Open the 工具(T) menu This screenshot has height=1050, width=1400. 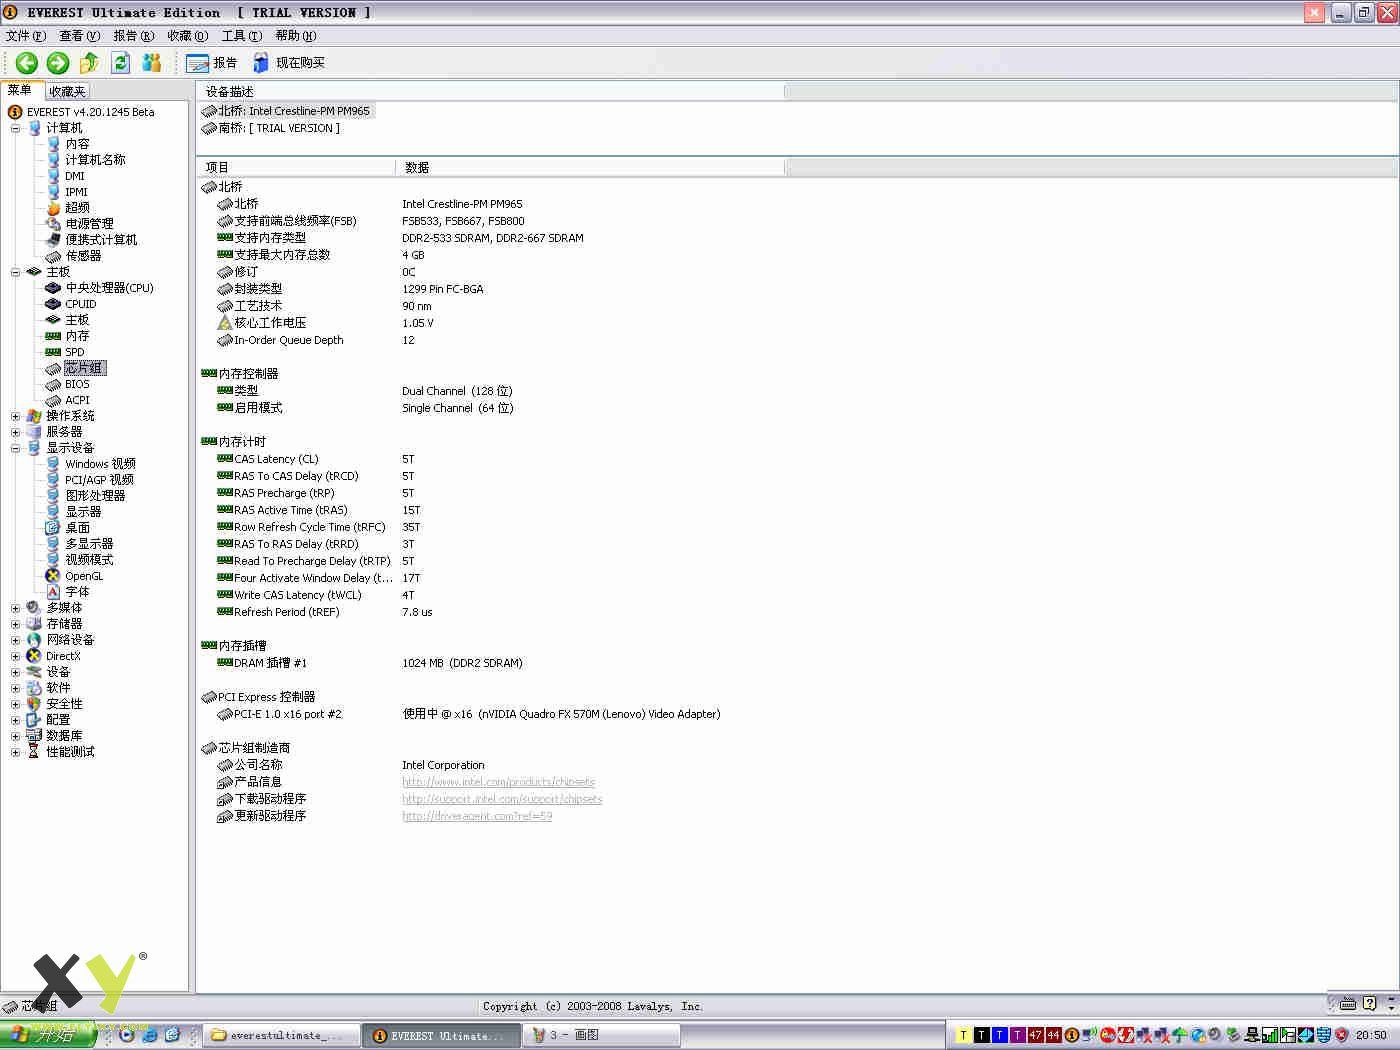point(241,36)
